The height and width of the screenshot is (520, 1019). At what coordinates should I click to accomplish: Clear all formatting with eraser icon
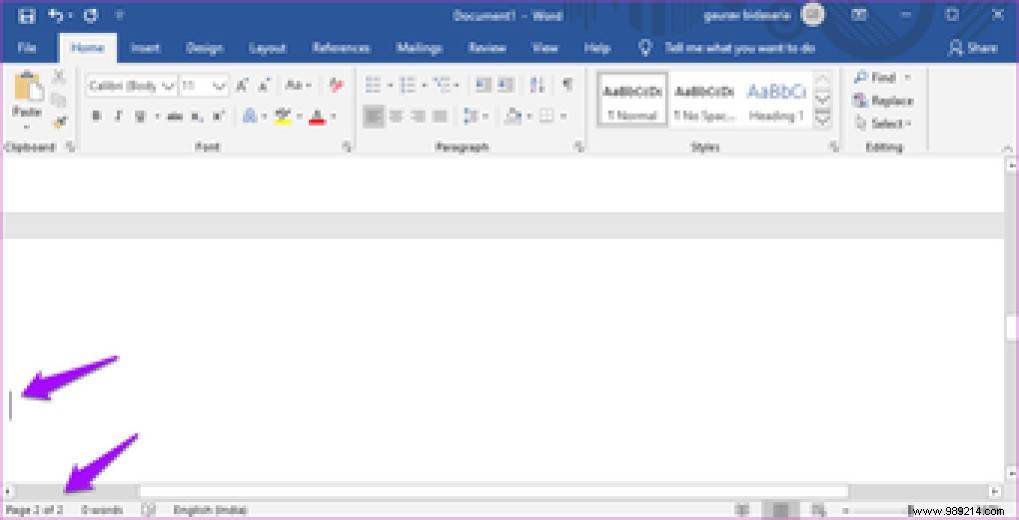coord(336,85)
